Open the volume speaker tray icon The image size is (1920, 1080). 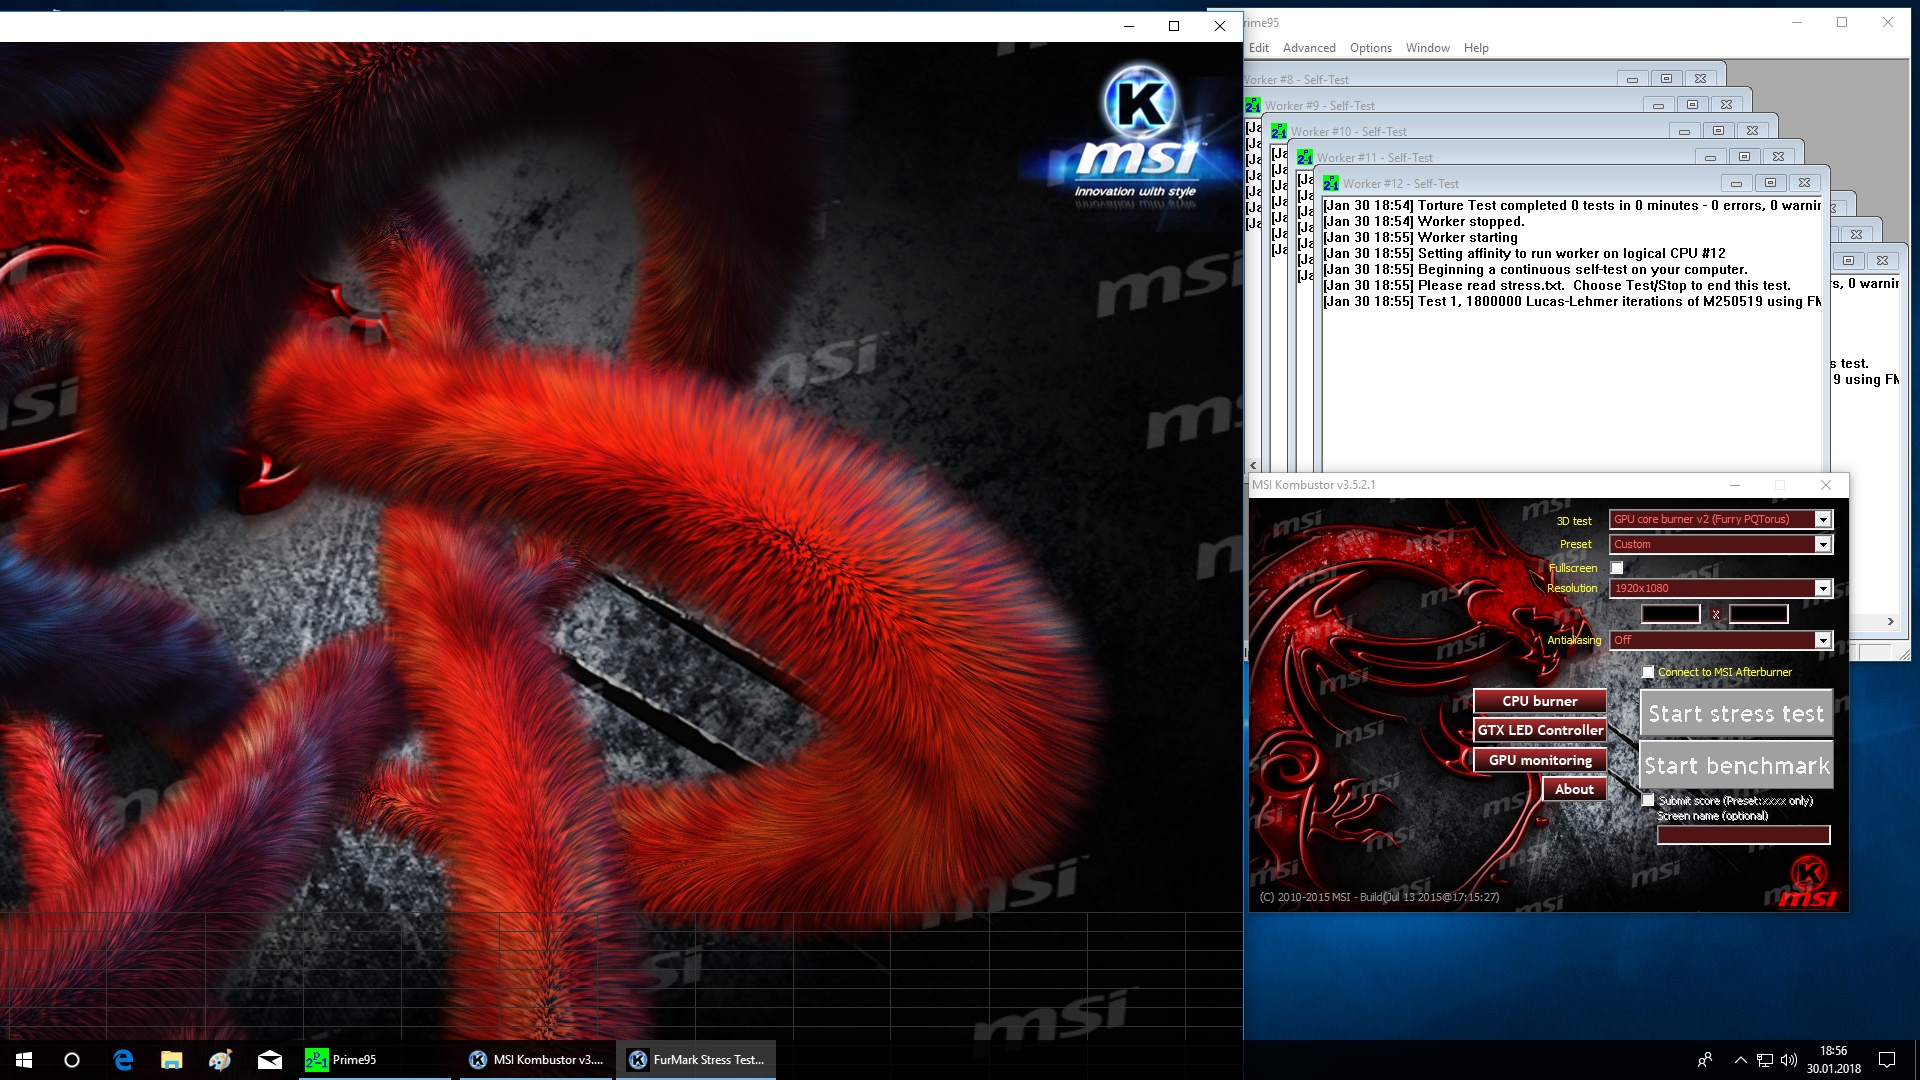[1789, 1060]
